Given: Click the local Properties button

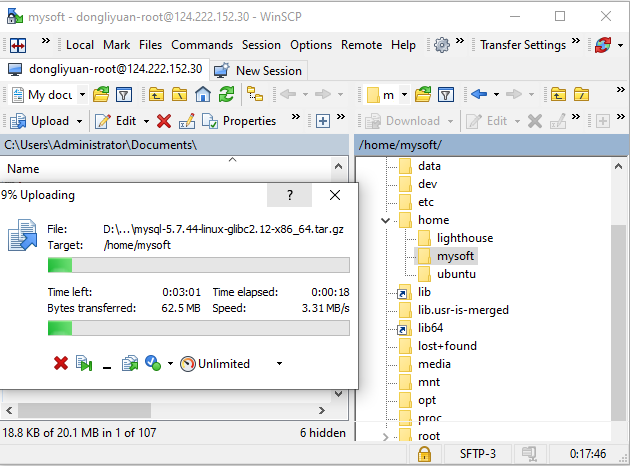Looking at the screenshot, I should click(x=239, y=121).
